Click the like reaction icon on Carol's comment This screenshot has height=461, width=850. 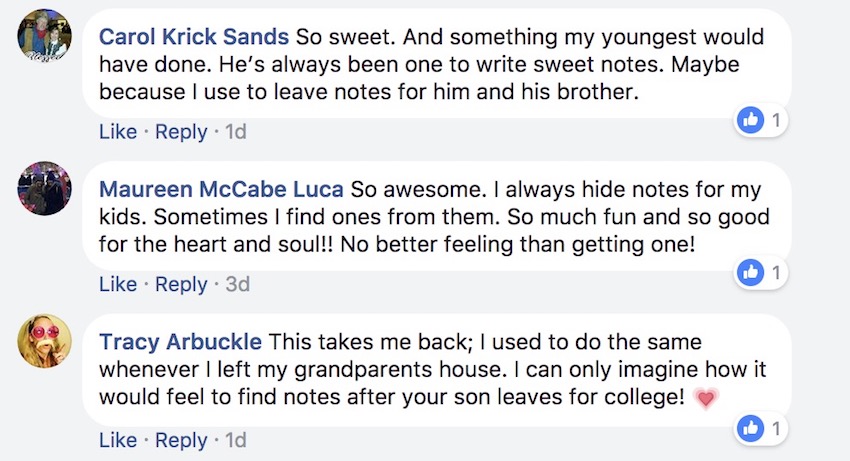pyautogui.click(x=750, y=119)
